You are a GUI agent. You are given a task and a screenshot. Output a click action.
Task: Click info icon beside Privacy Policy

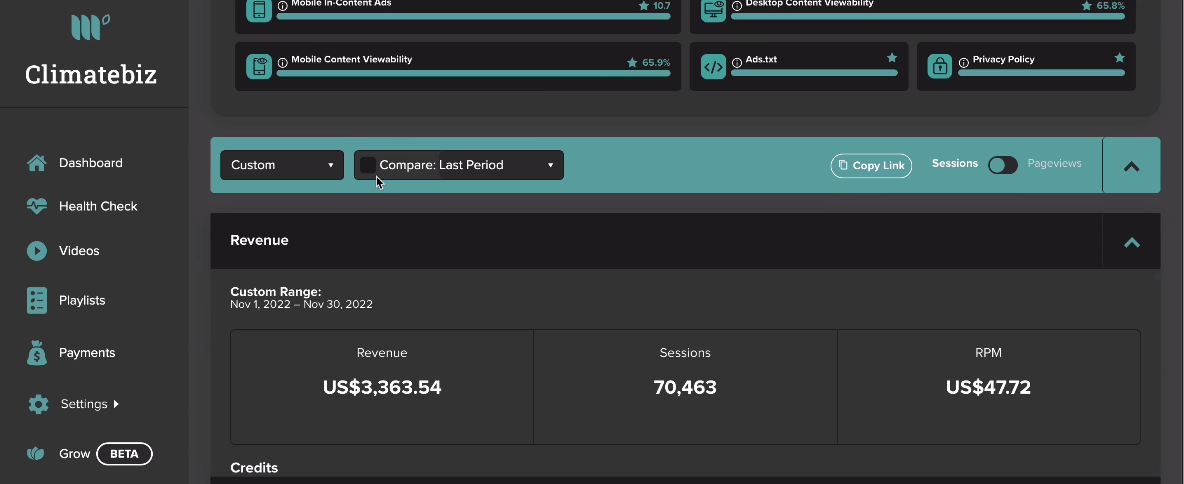tap(964, 63)
